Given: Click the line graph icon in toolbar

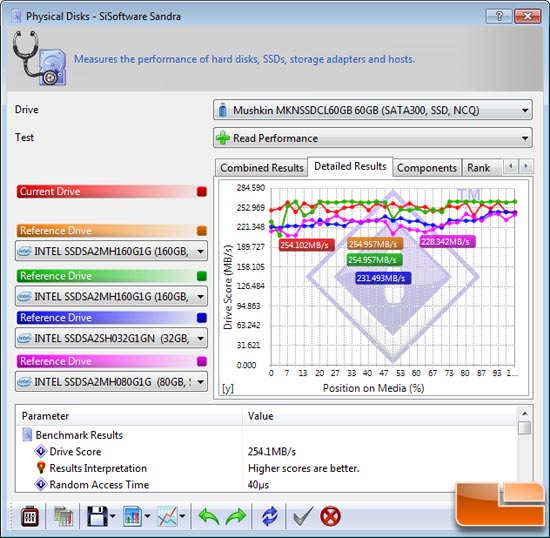Looking at the screenshot, I should [168, 516].
